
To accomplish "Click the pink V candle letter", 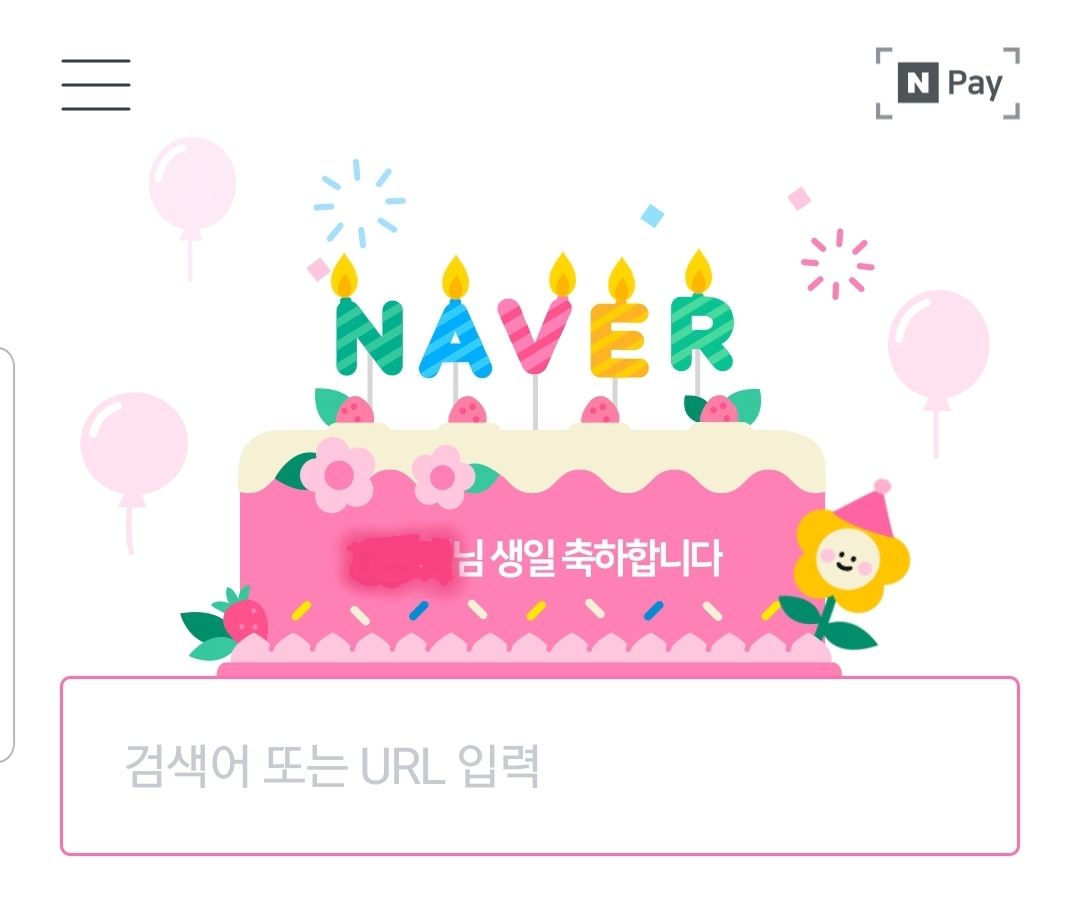I will pyautogui.click(x=535, y=335).
